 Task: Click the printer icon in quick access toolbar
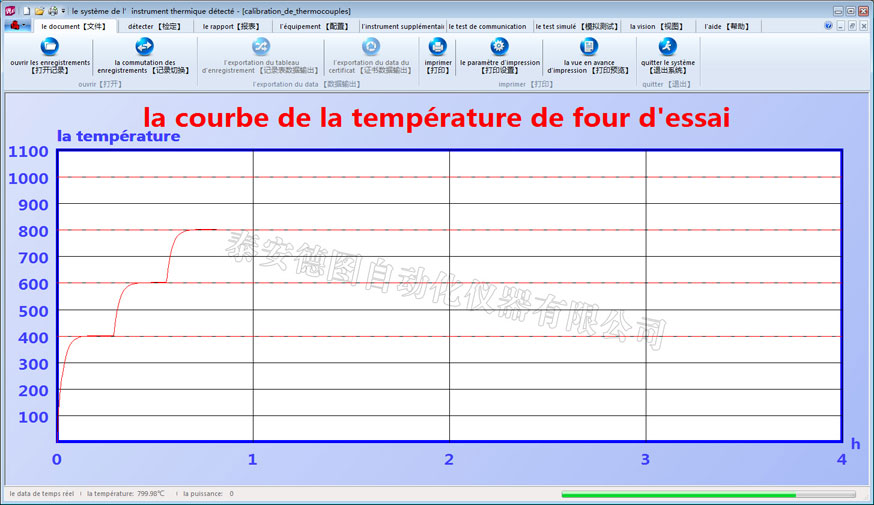(x=53, y=10)
